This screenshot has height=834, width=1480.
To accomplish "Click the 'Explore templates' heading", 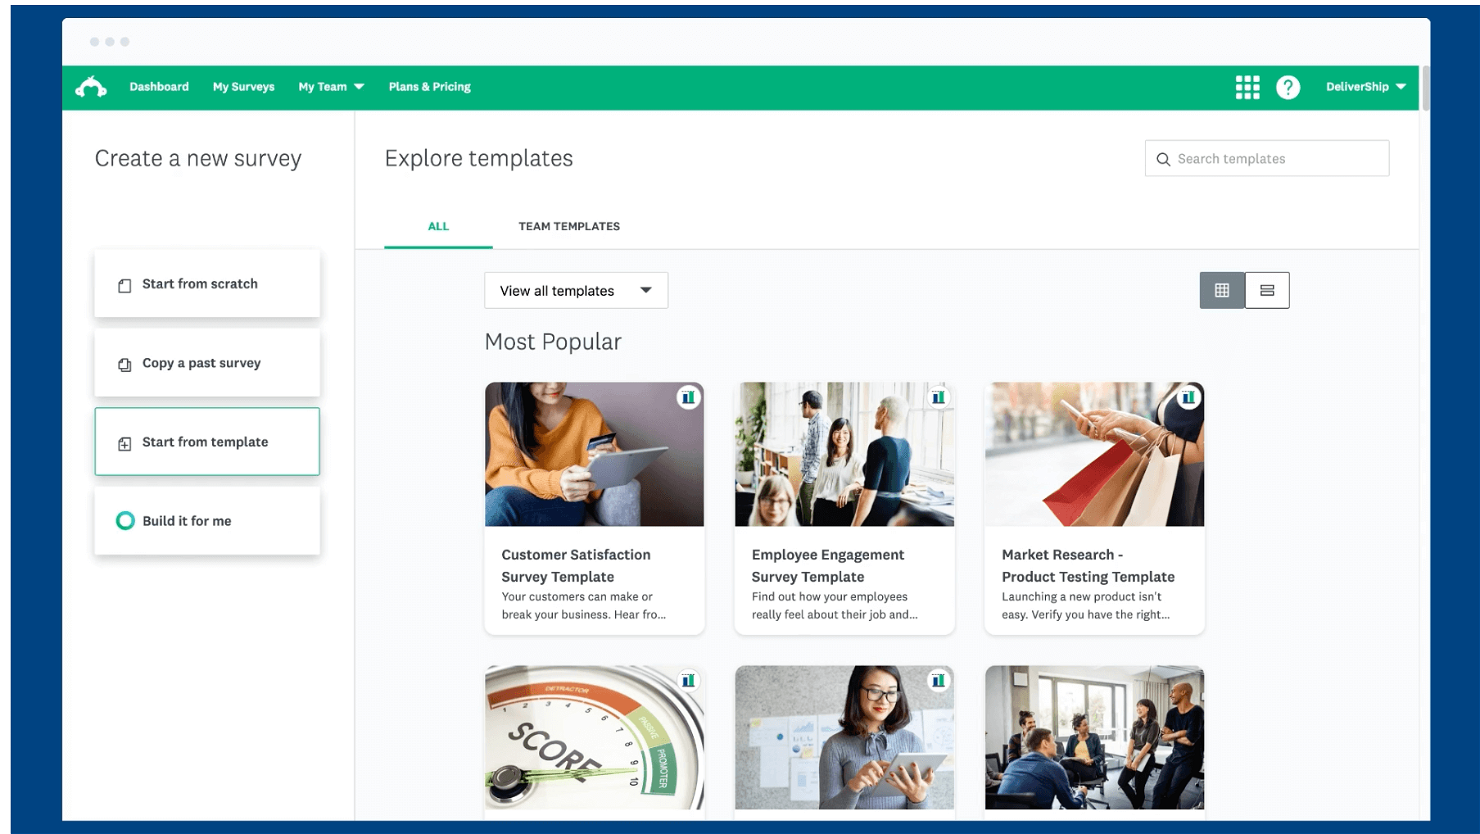I will 479,159.
